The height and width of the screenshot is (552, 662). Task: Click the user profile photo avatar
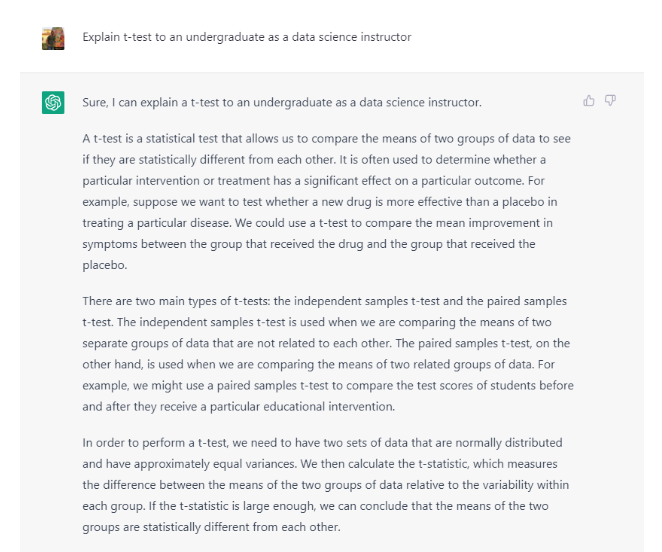(53, 38)
